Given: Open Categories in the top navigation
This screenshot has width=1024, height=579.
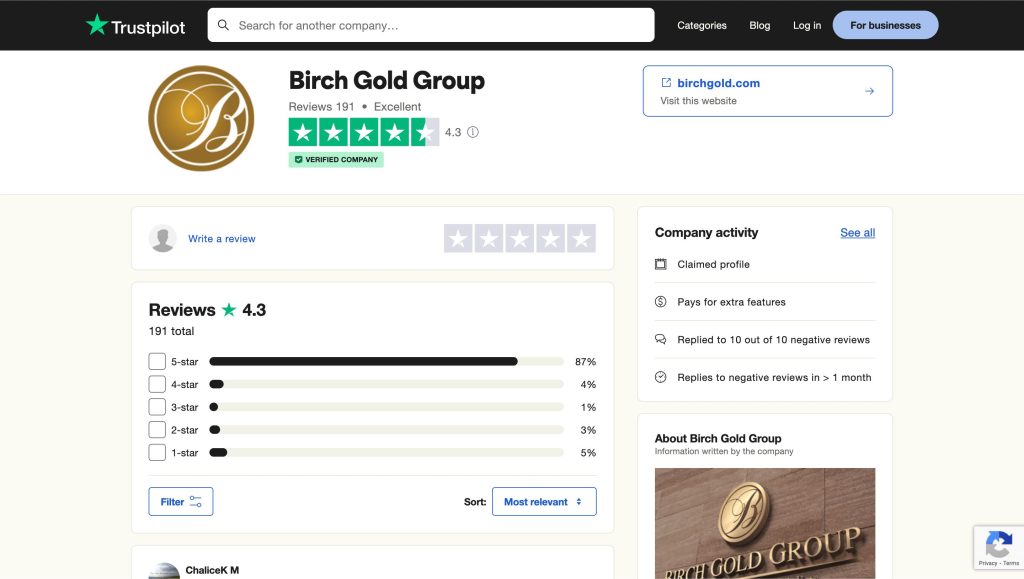Looking at the screenshot, I should coord(702,25).
